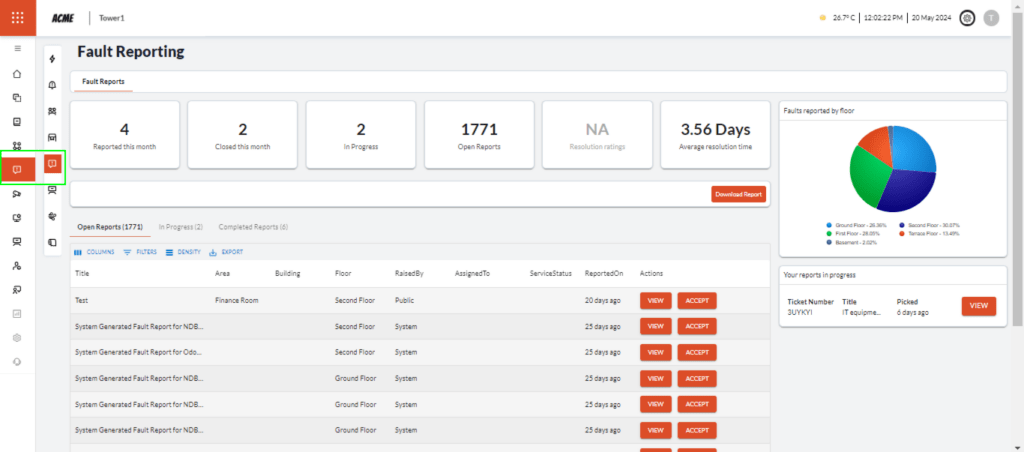Click the user avatar 'T' icon

click(x=991, y=18)
